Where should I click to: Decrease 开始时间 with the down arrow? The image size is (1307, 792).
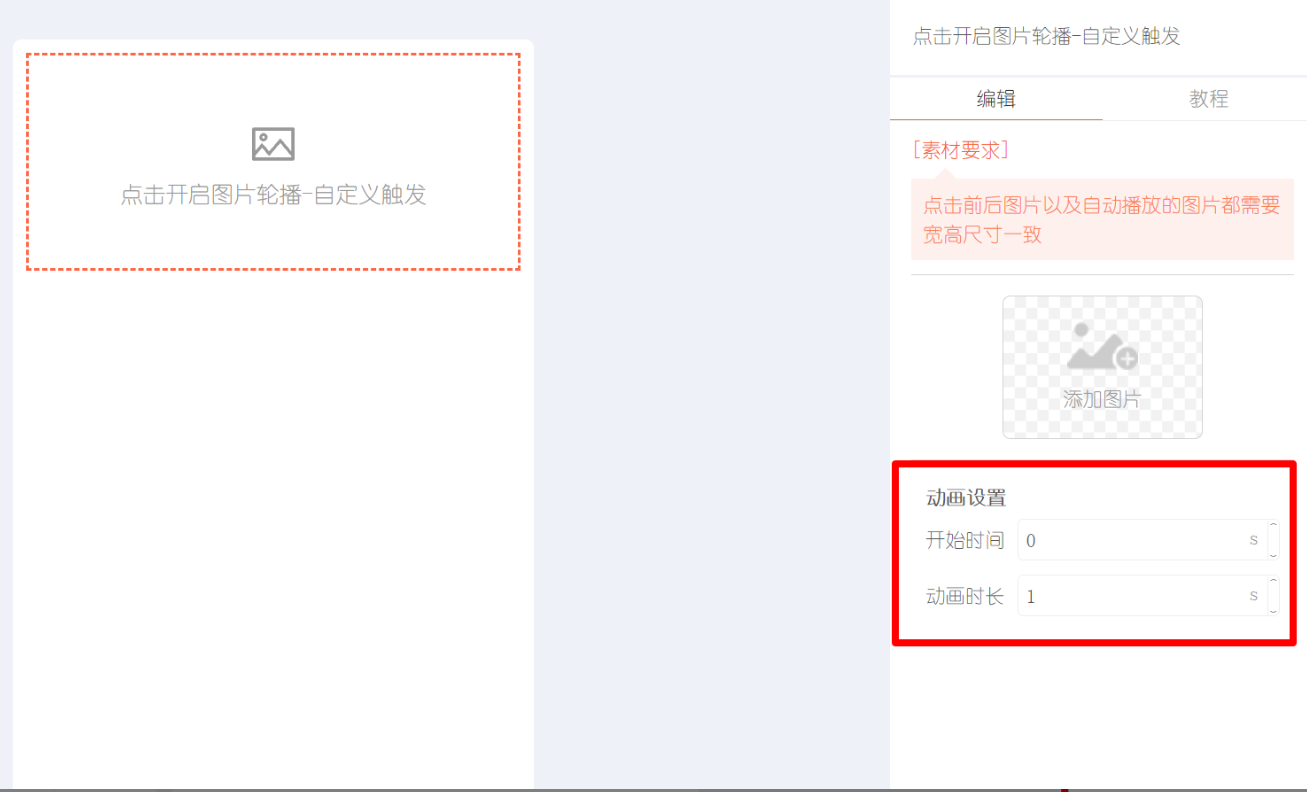tap(1273, 552)
